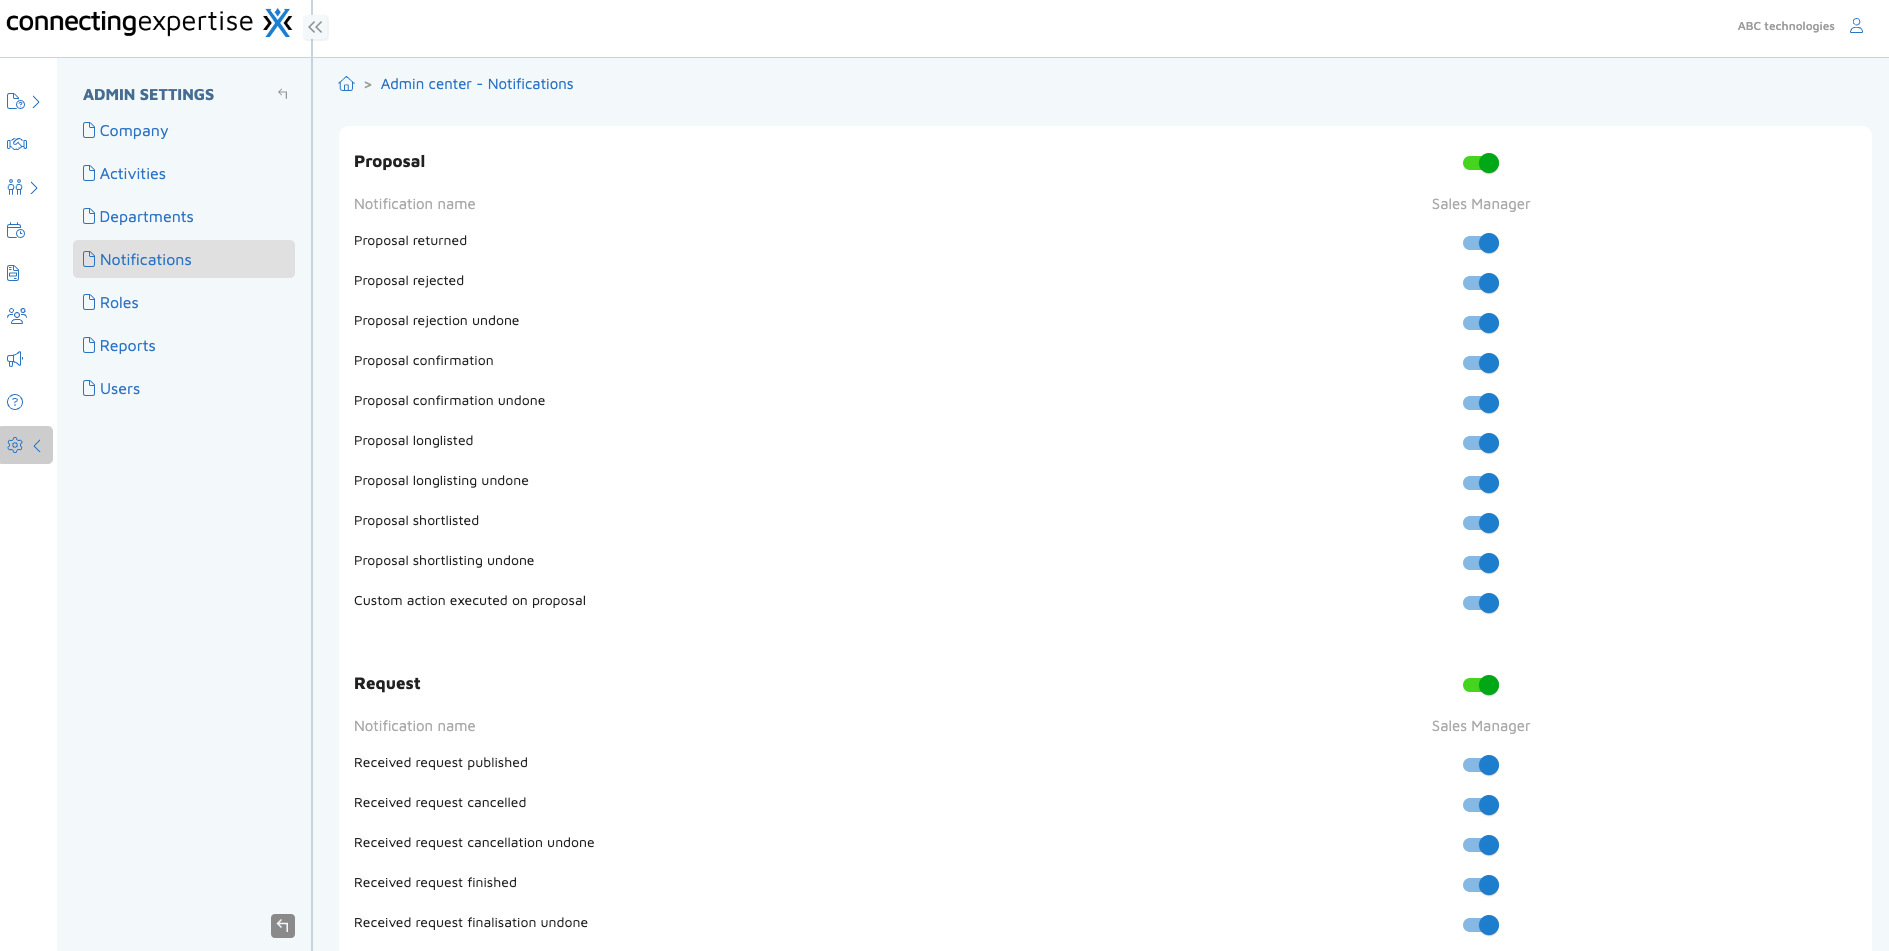Click the home breadcrumb icon
This screenshot has width=1889, height=951.
click(347, 84)
